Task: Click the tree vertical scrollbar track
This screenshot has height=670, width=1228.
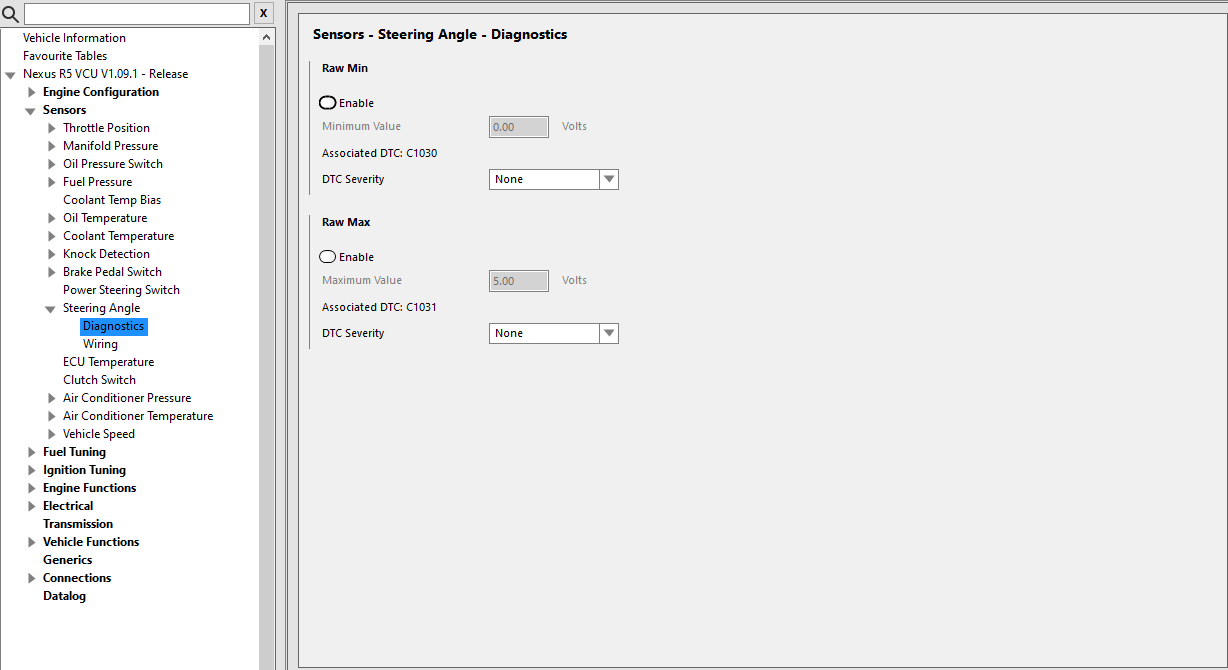Action: click(266, 358)
